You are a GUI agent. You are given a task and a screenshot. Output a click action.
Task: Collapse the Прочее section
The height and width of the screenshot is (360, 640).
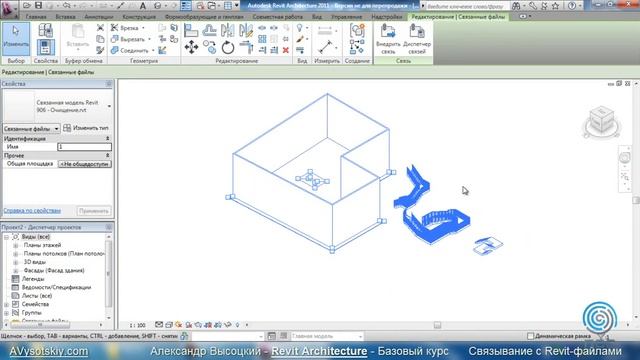(x=108, y=156)
